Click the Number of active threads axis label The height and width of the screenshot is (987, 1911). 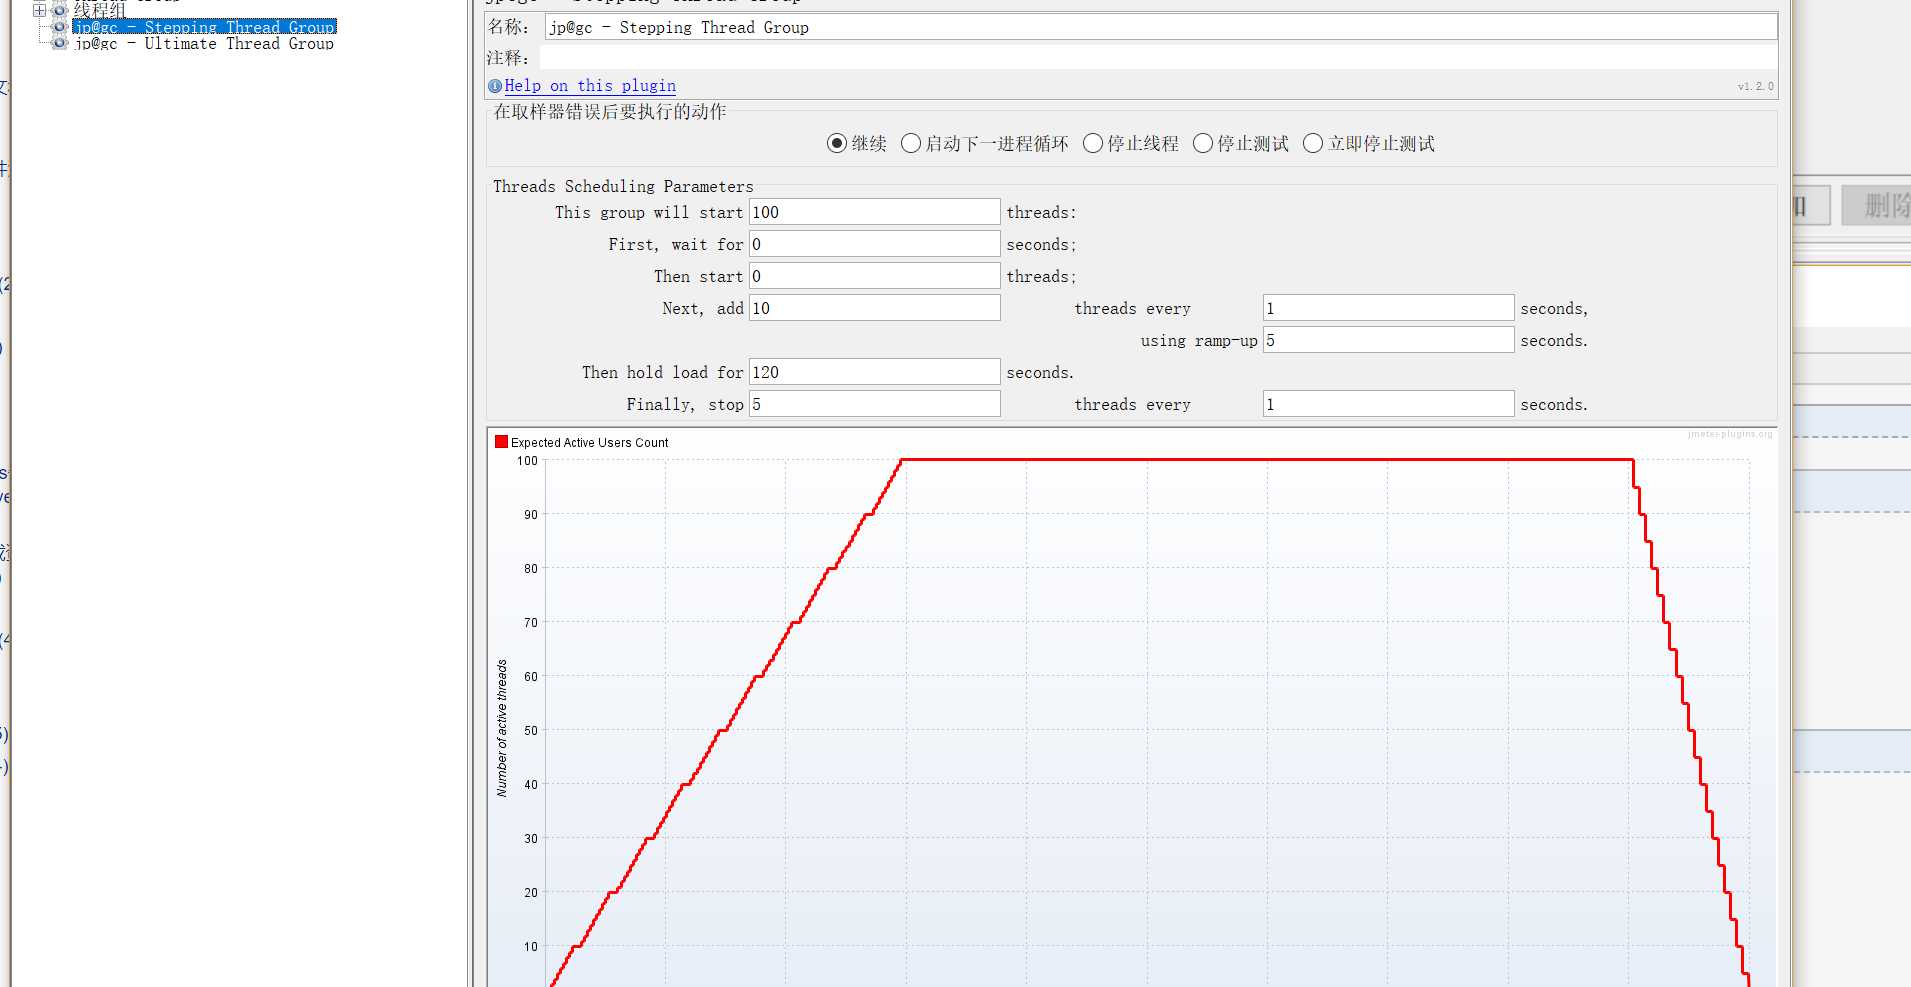point(502,728)
